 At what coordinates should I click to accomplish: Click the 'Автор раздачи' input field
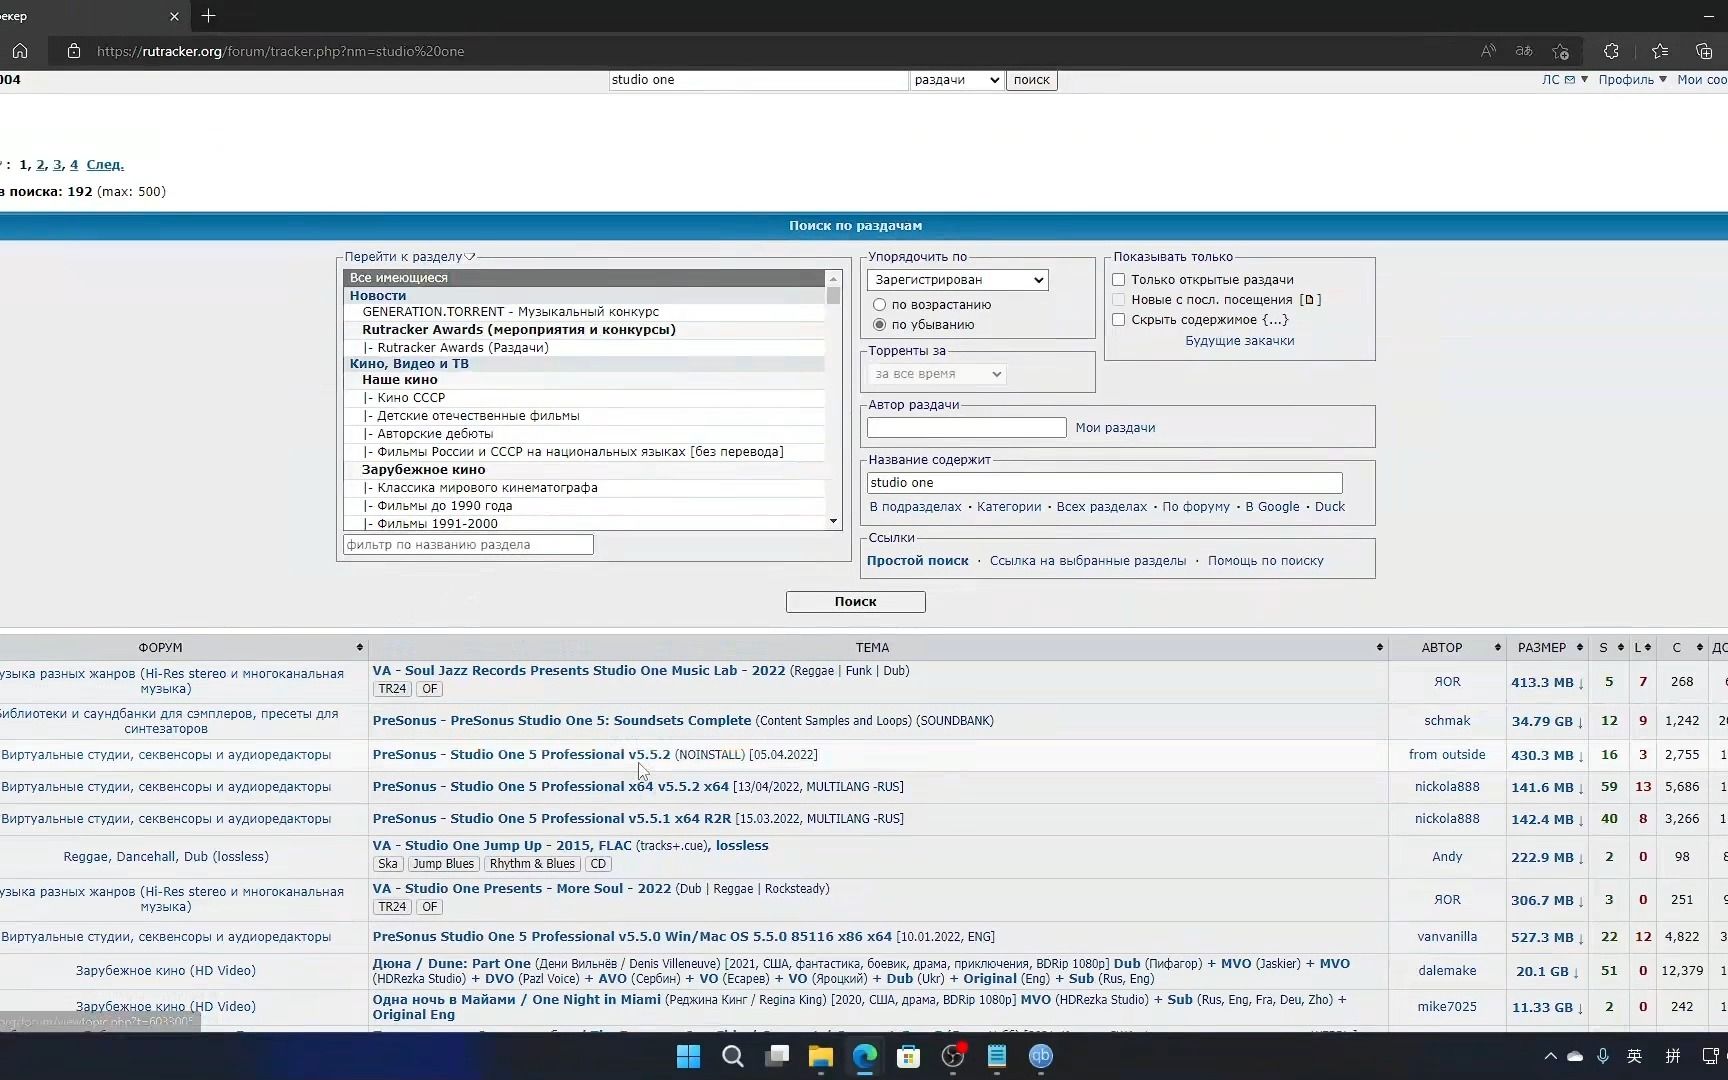967,428
